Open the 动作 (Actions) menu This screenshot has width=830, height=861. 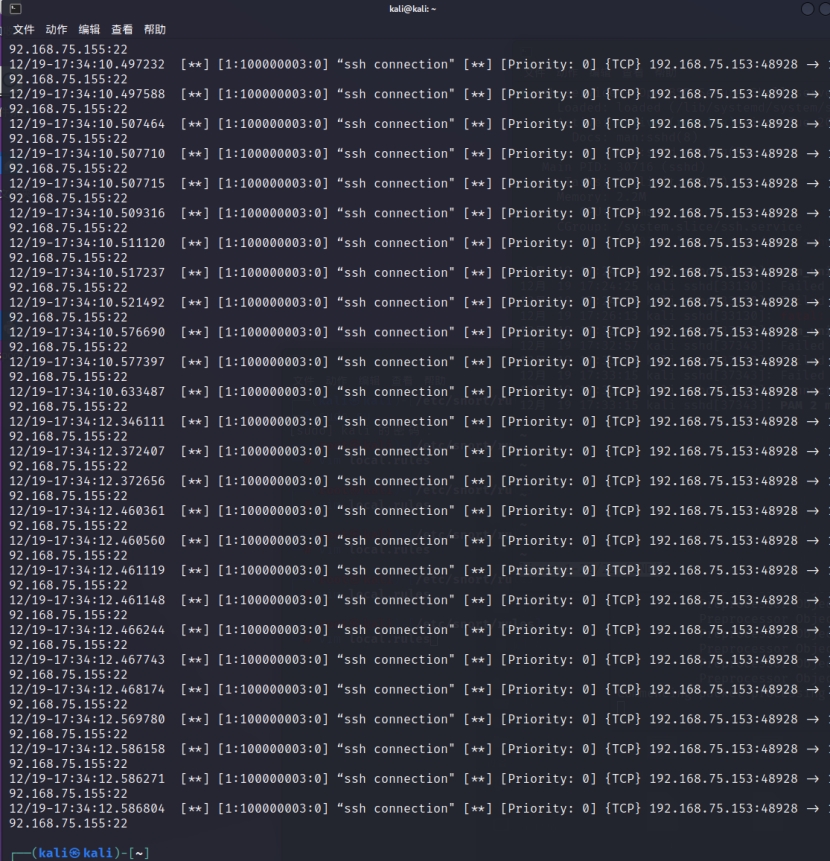(x=56, y=30)
